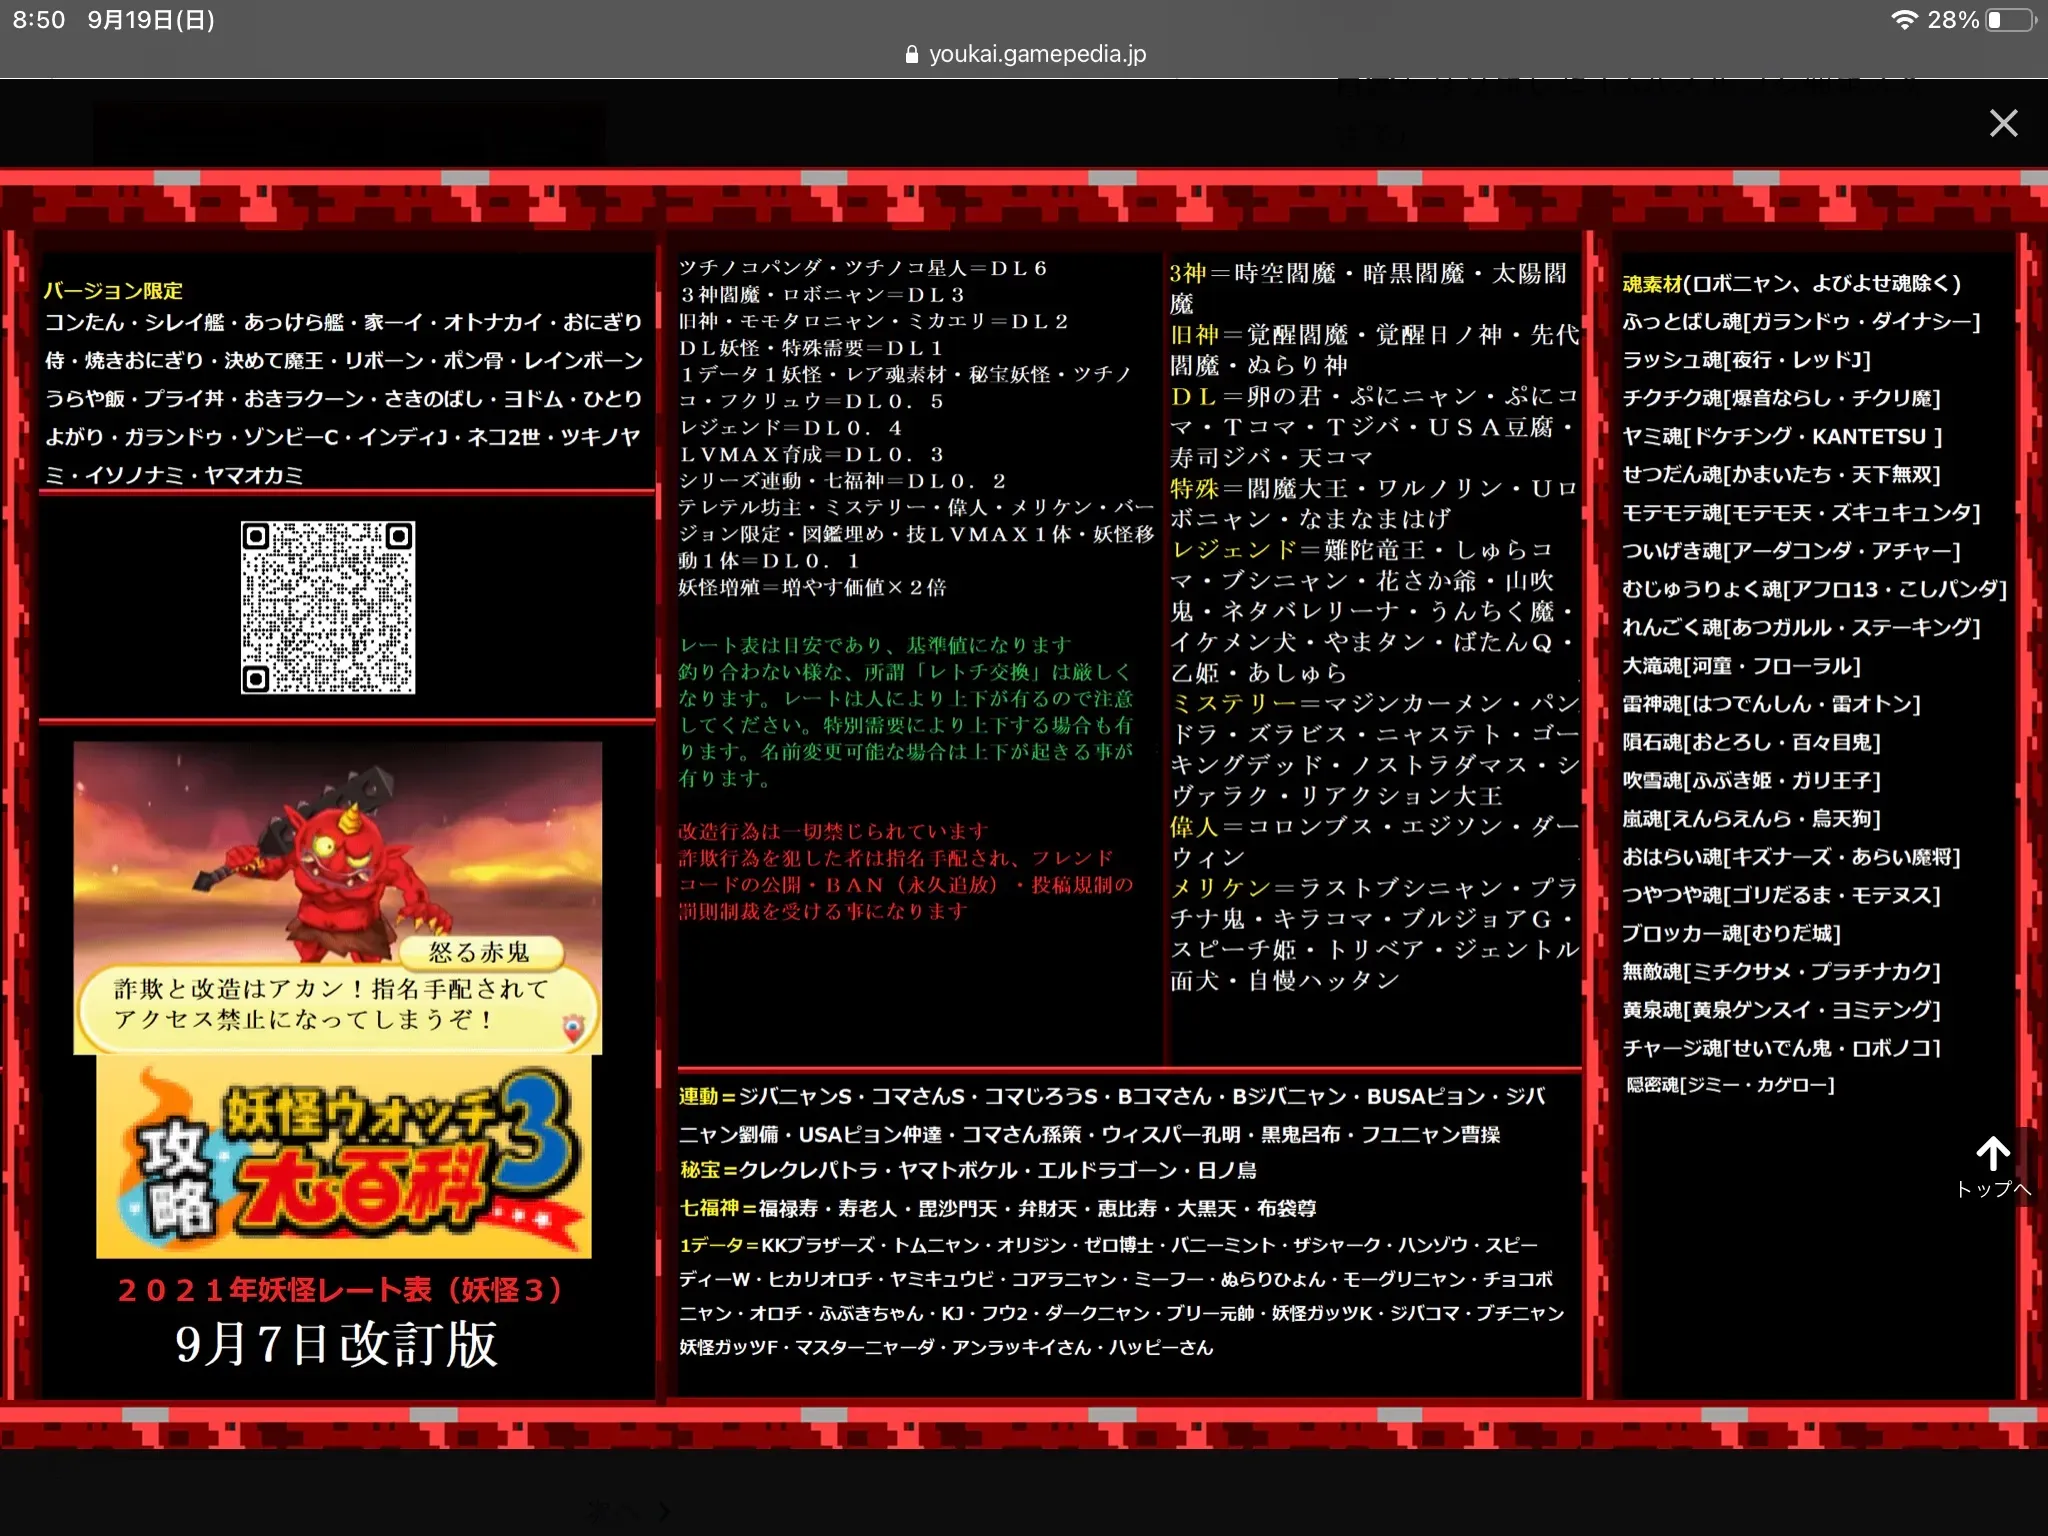Screen dimensions: 2048x1536
Task: Tap the せつだん魂[かまいたち・天下無双] row
Action: [1781, 474]
